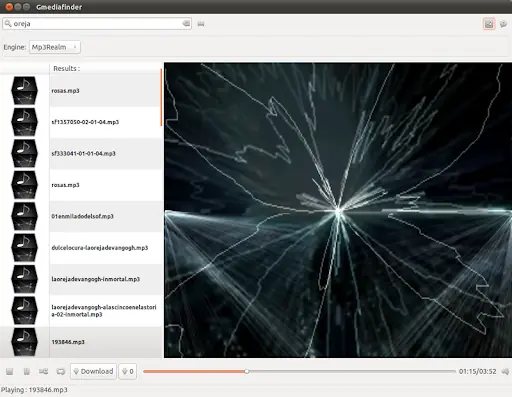Select 193846.mp3 in the results list
The width and height of the screenshot is (512, 397).
[105, 342]
